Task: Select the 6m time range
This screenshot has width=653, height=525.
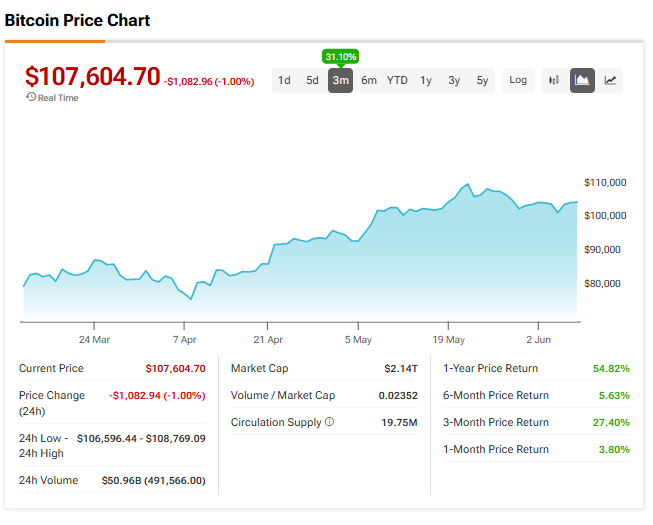Action: pos(369,80)
